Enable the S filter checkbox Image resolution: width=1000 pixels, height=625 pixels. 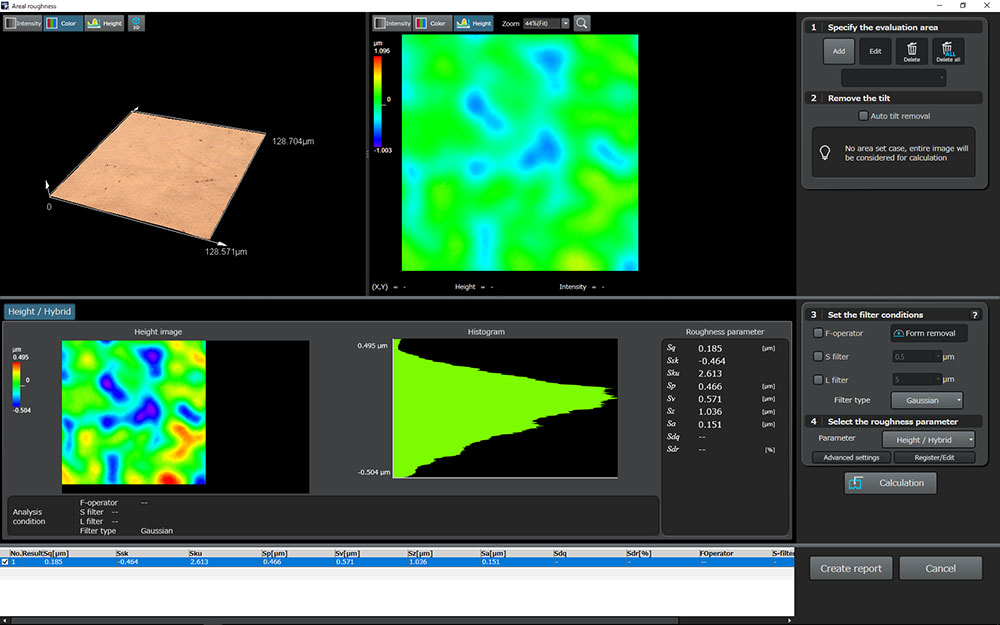[x=819, y=356]
